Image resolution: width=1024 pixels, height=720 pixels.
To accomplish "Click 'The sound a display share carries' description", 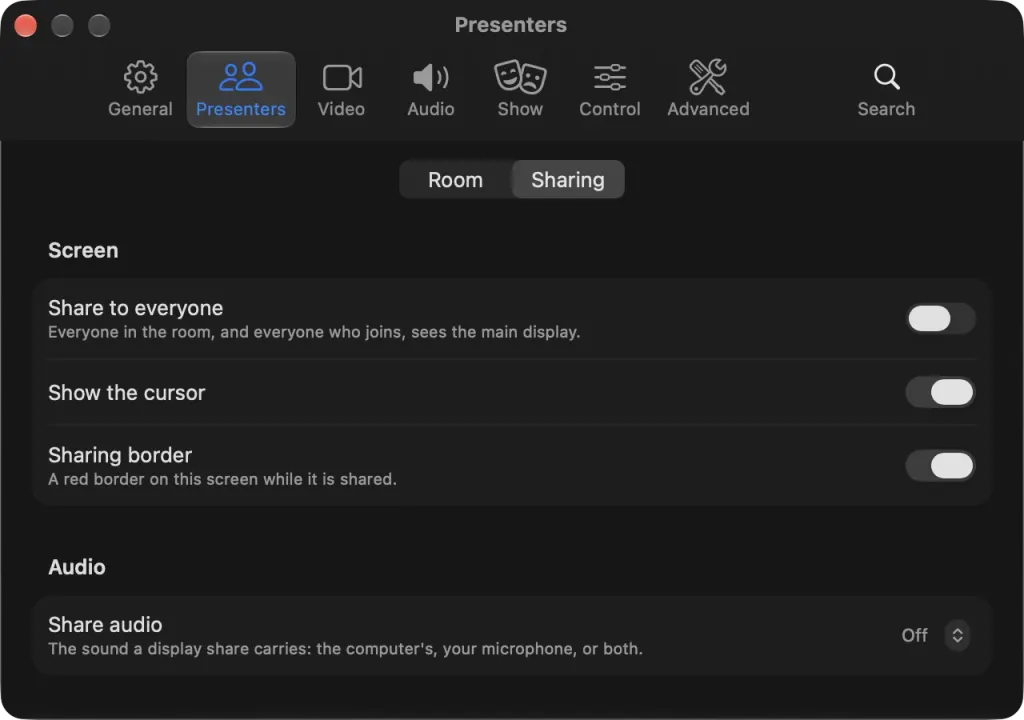I will coord(345,649).
